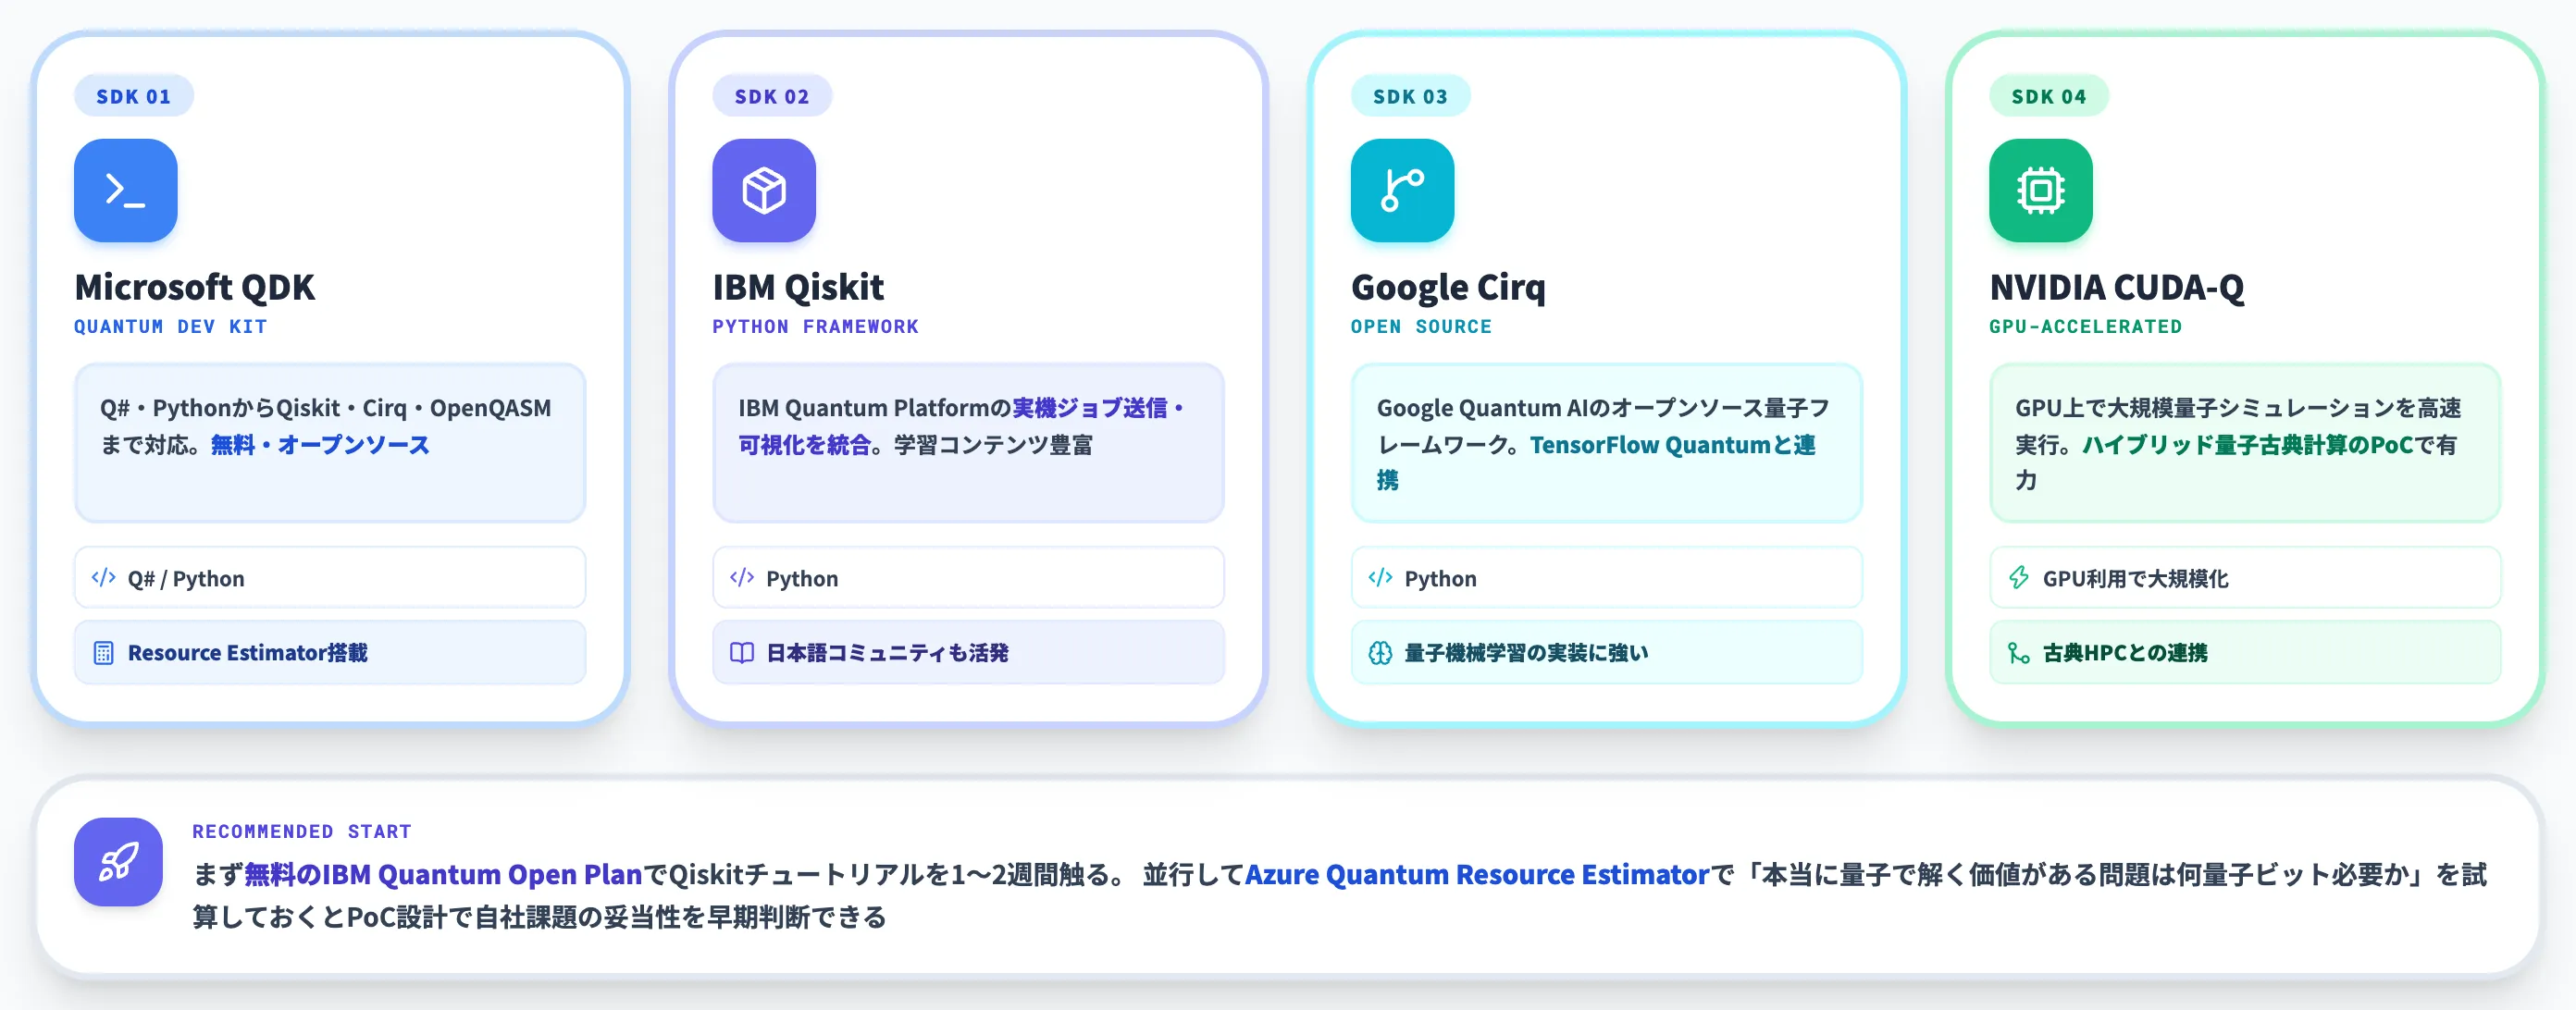Click book icon beside 日本語コミュニティも活発

point(742,653)
